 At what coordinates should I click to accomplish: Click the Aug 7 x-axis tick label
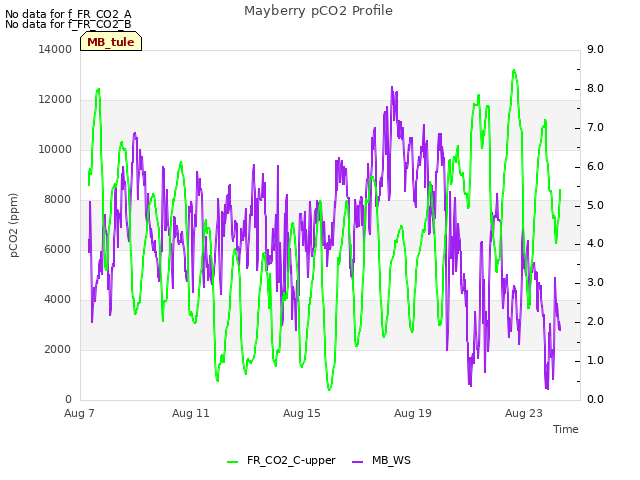point(79,413)
